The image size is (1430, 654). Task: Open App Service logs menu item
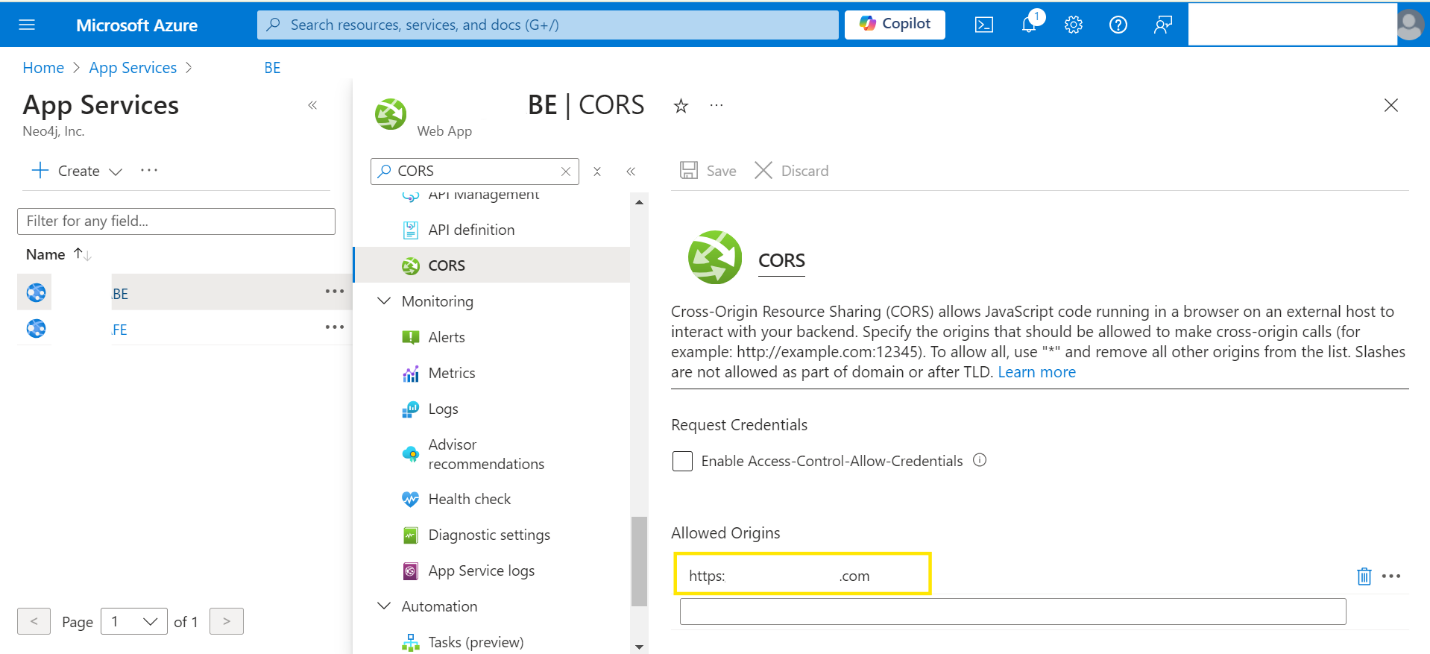point(481,571)
